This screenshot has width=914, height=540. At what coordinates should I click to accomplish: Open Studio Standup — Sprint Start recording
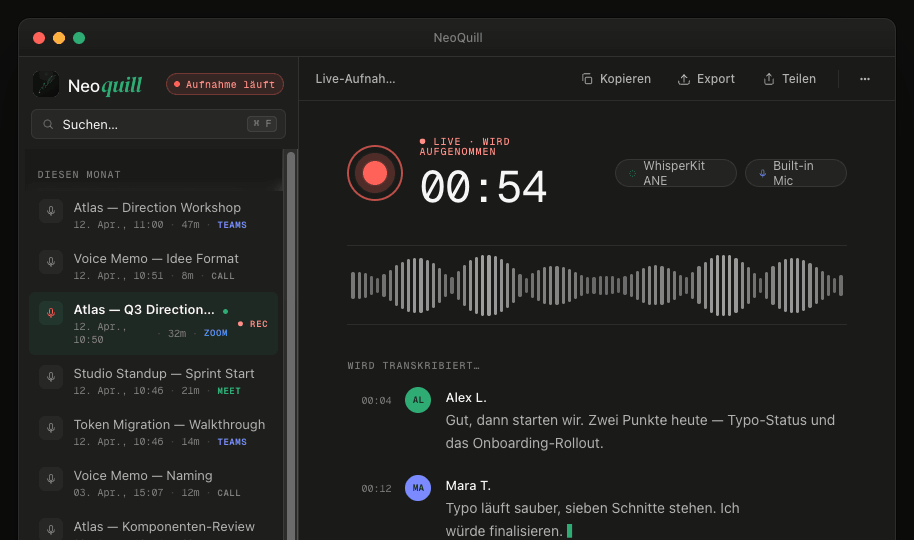click(x=153, y=381)
